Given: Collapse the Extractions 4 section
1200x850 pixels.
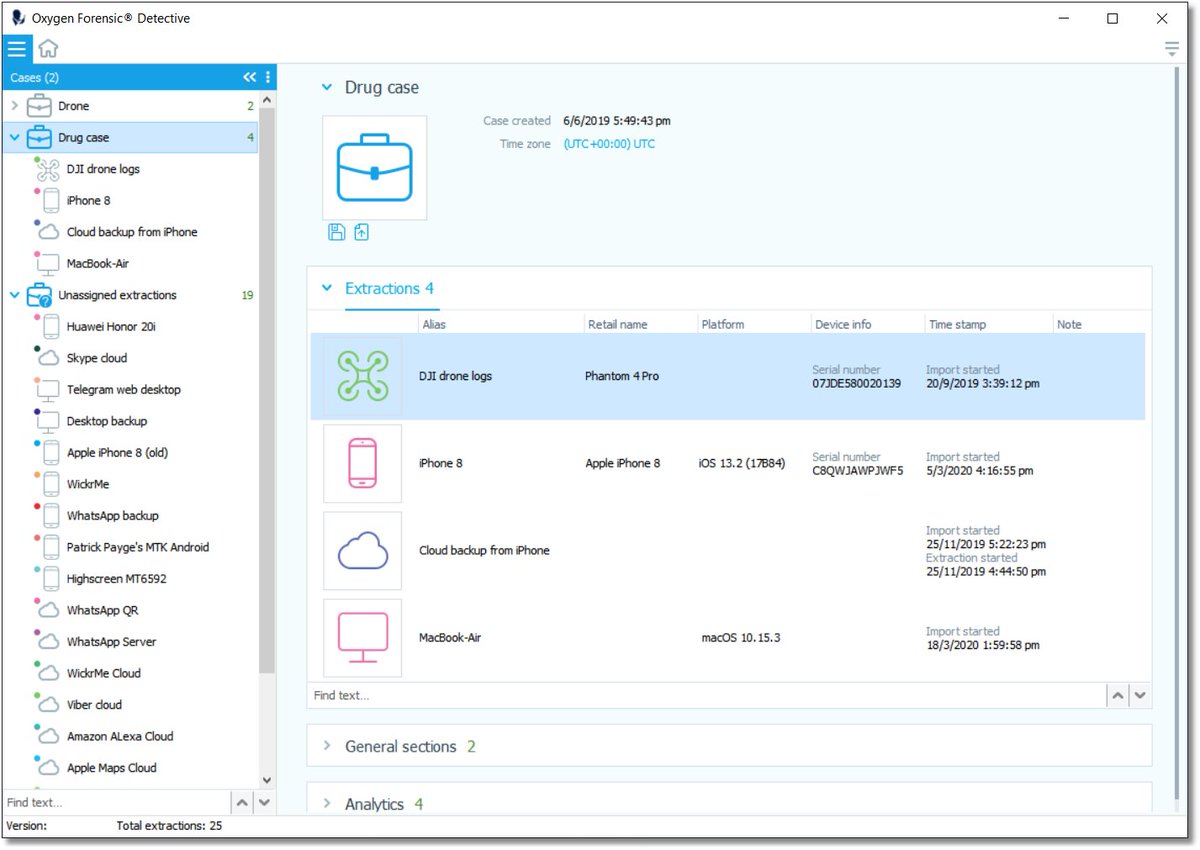Looking at the screenshot, I should pyautogui.click(x=326, y=289).
